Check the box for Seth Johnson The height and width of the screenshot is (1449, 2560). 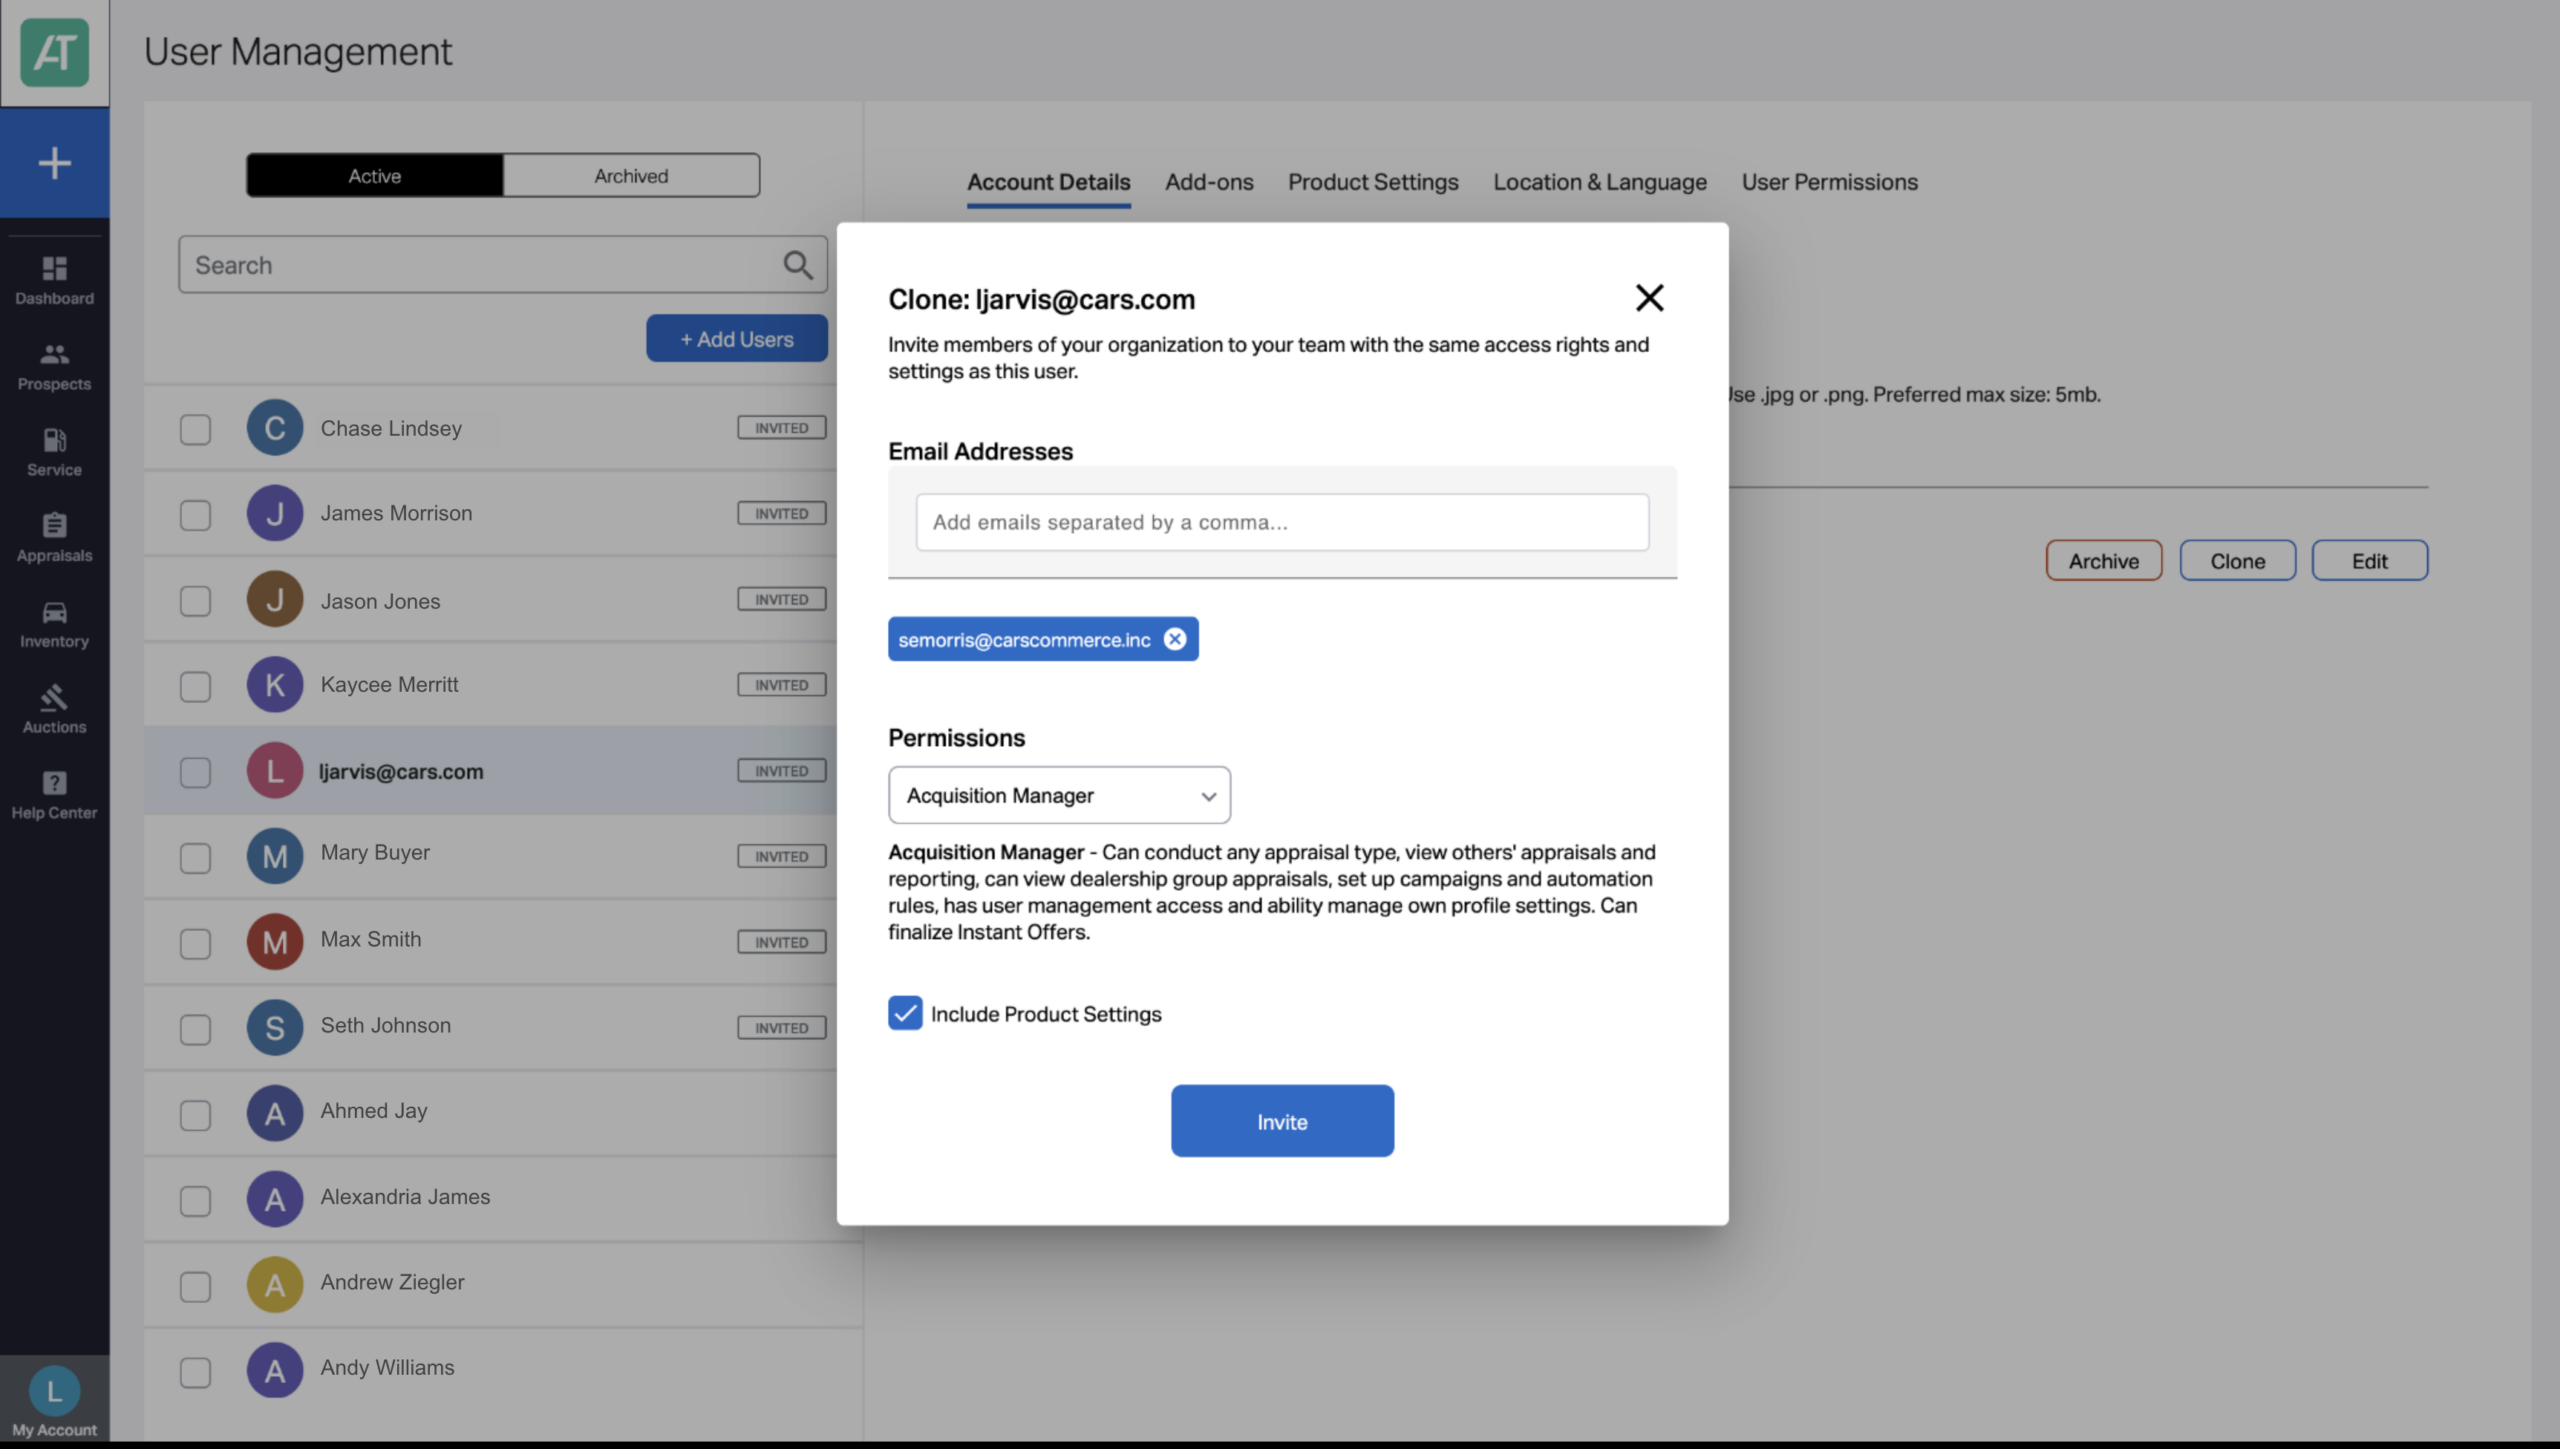195,1029
